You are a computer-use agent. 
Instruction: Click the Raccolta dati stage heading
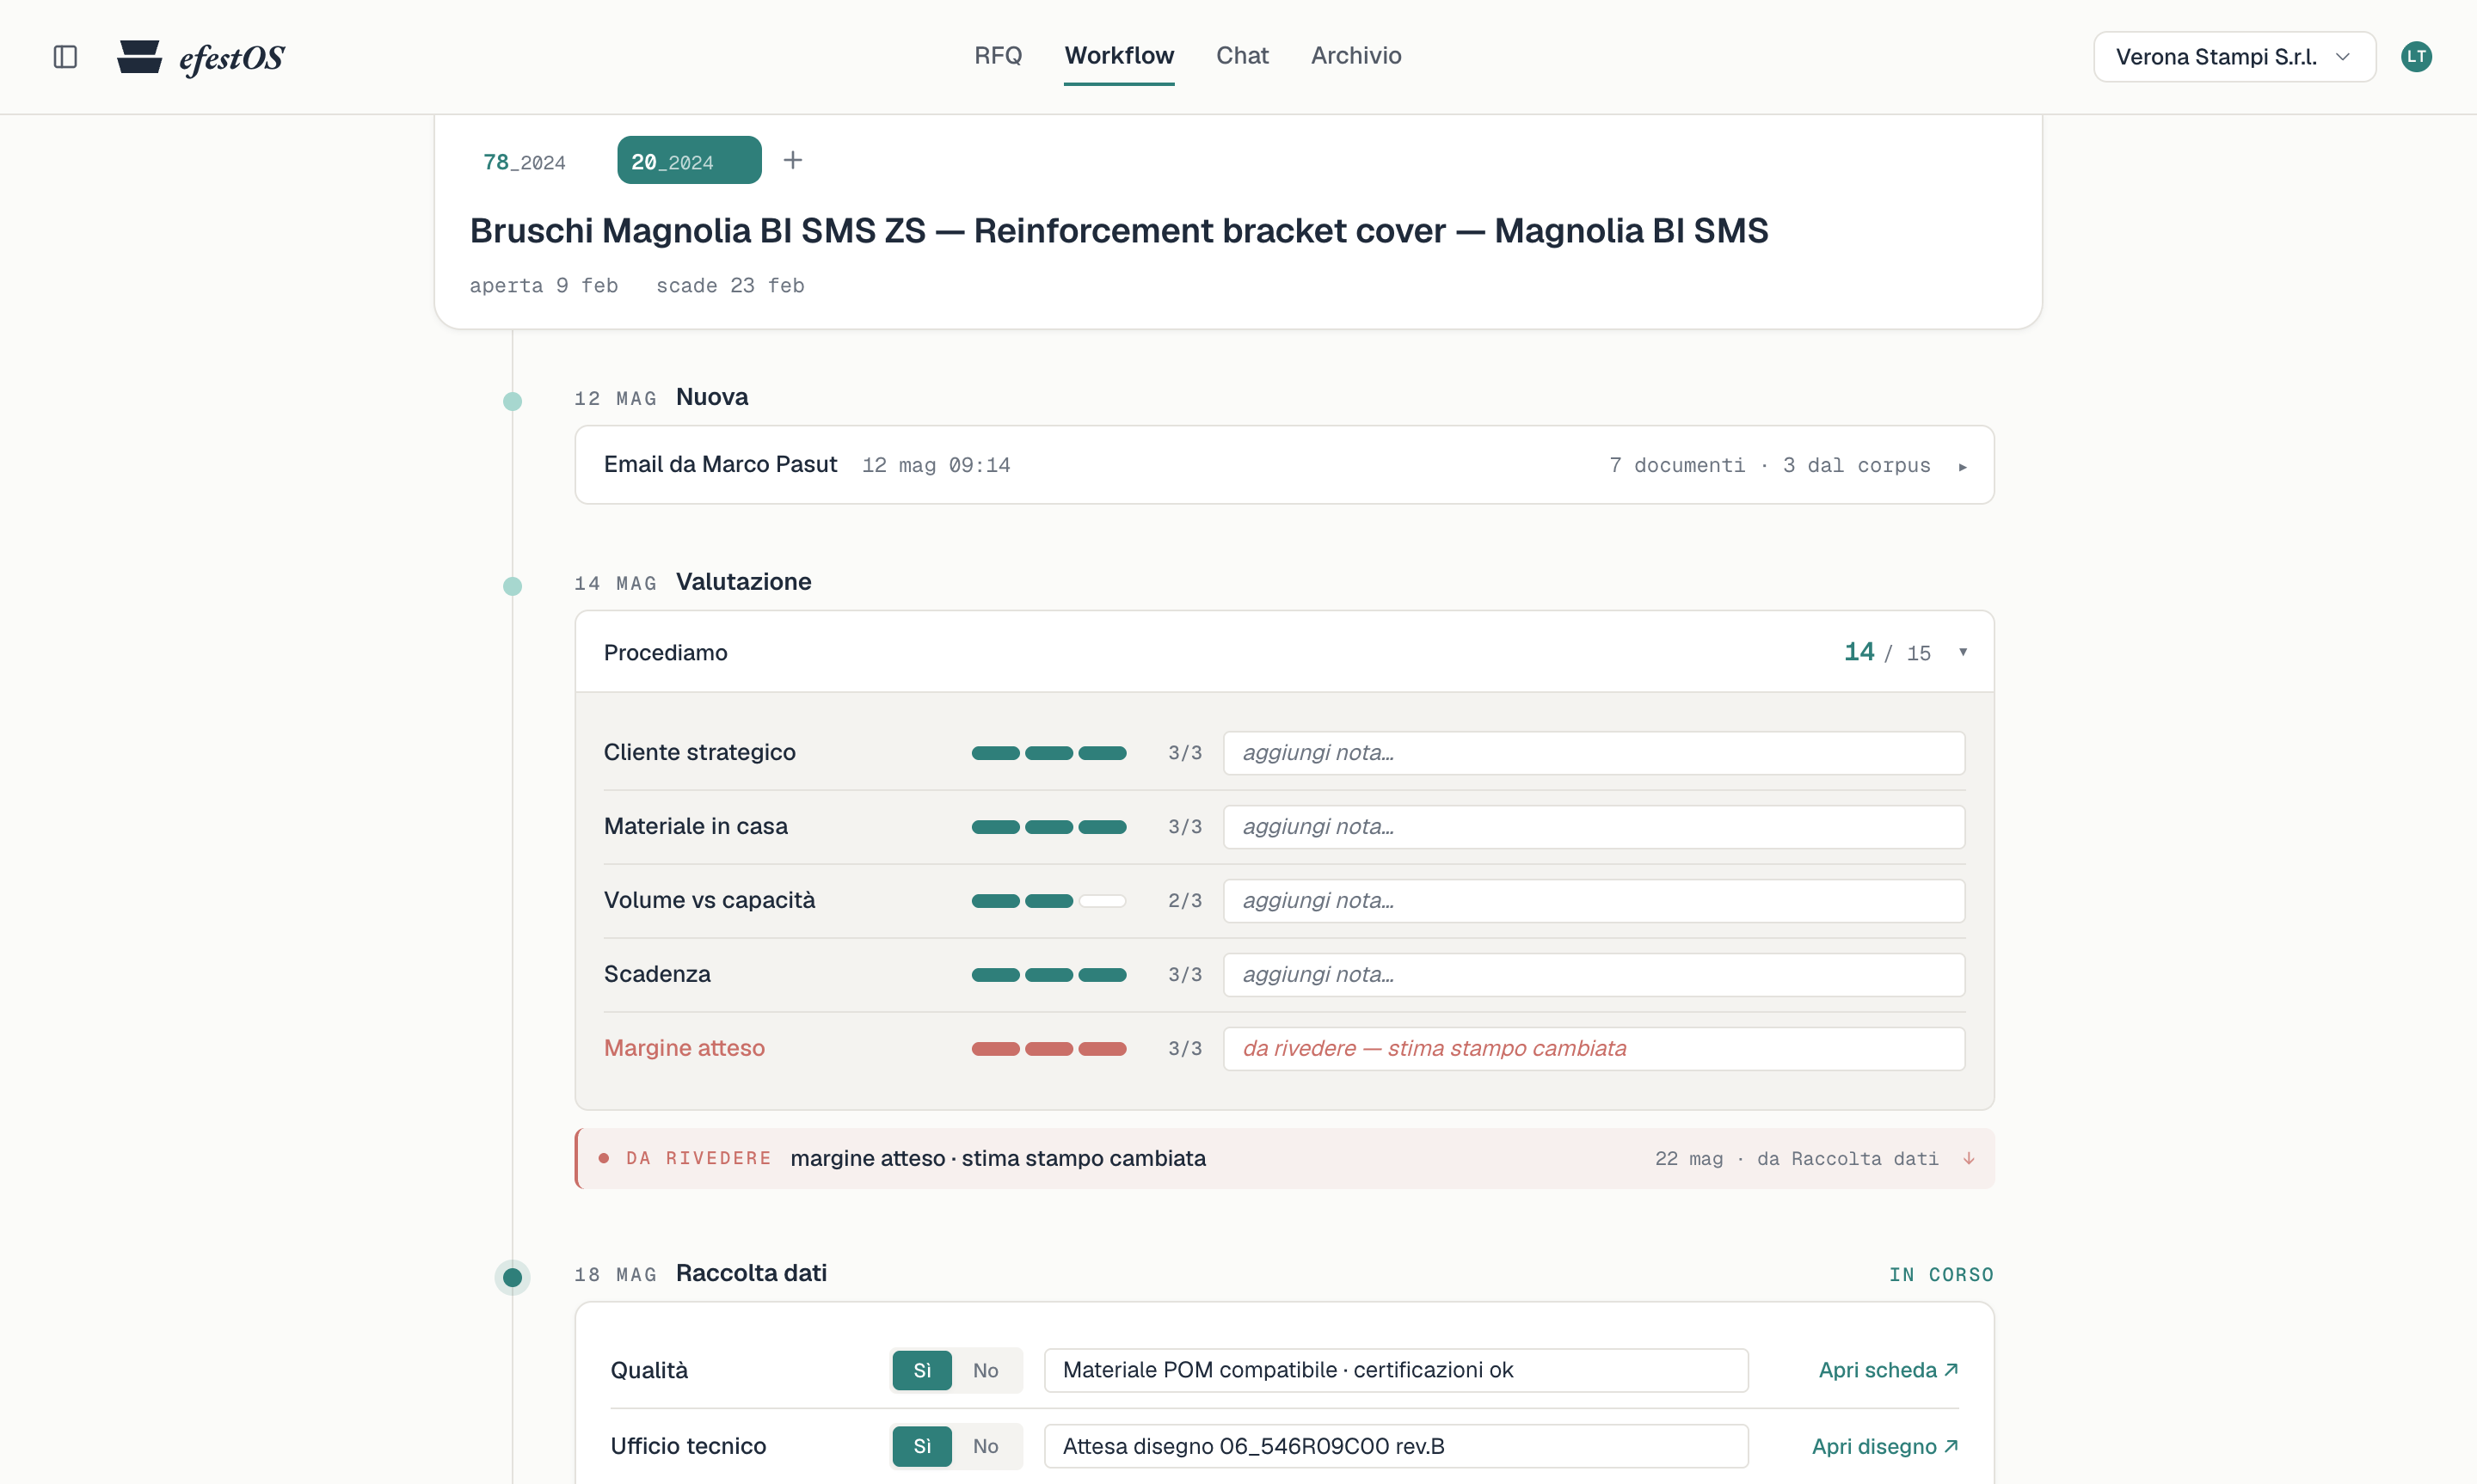751,1273
